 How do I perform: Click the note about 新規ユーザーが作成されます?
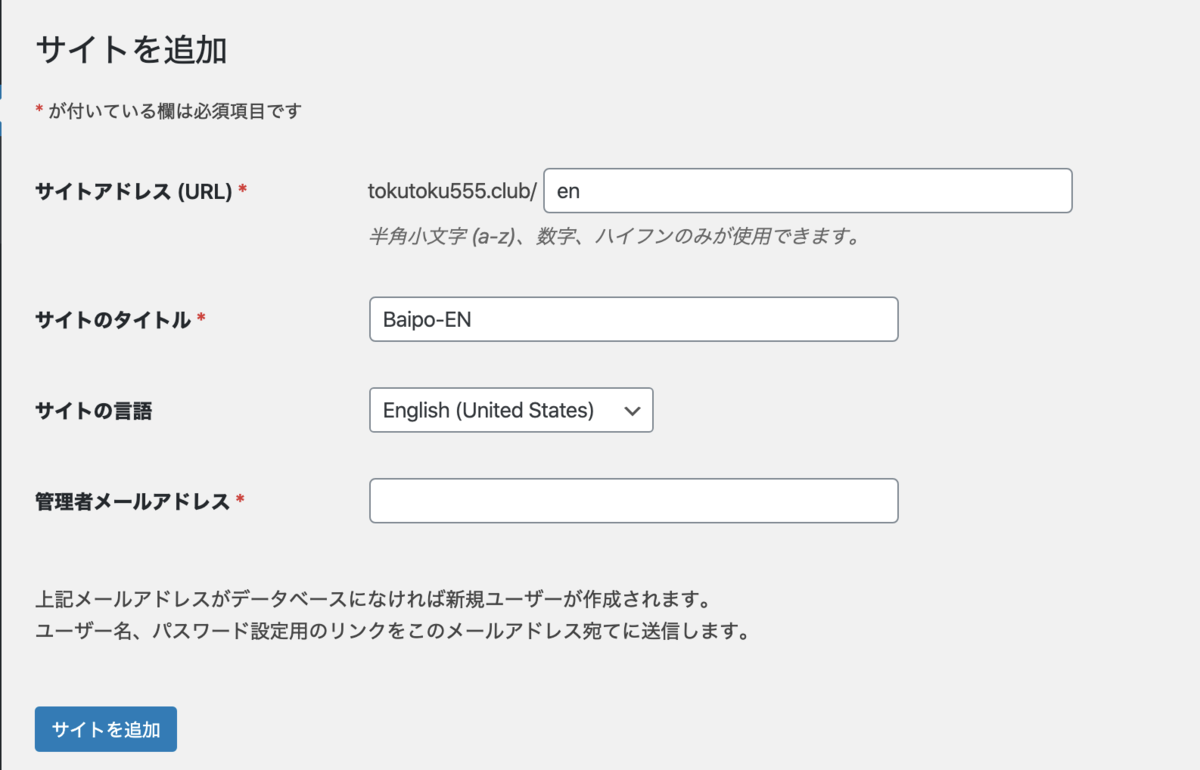click(372, 600)
